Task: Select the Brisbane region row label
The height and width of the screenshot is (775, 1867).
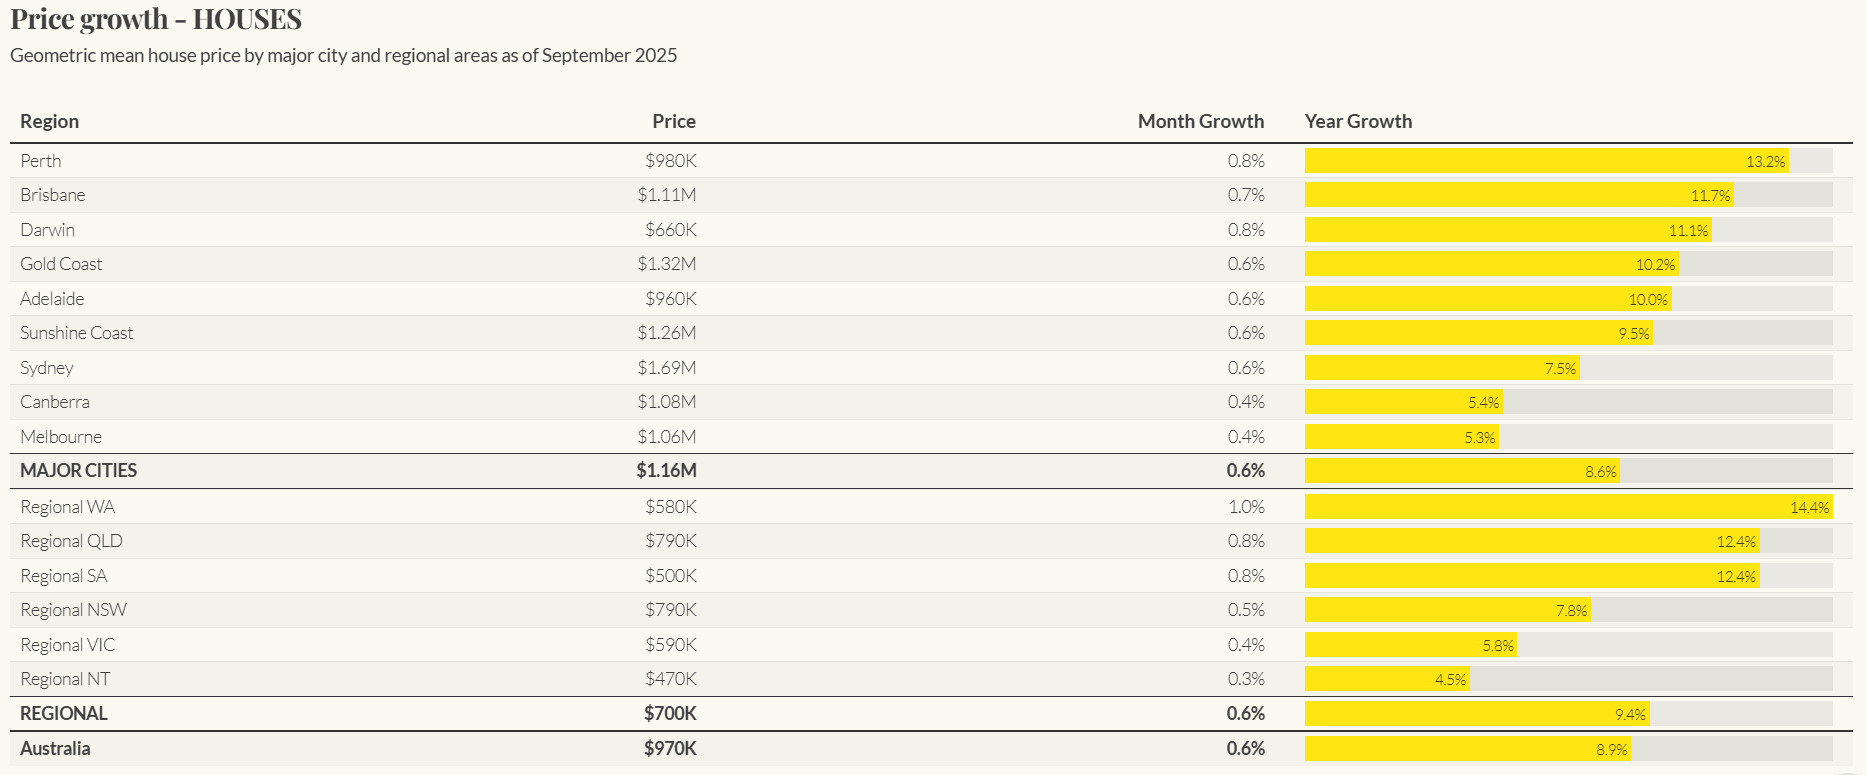Action: [53, 195]
